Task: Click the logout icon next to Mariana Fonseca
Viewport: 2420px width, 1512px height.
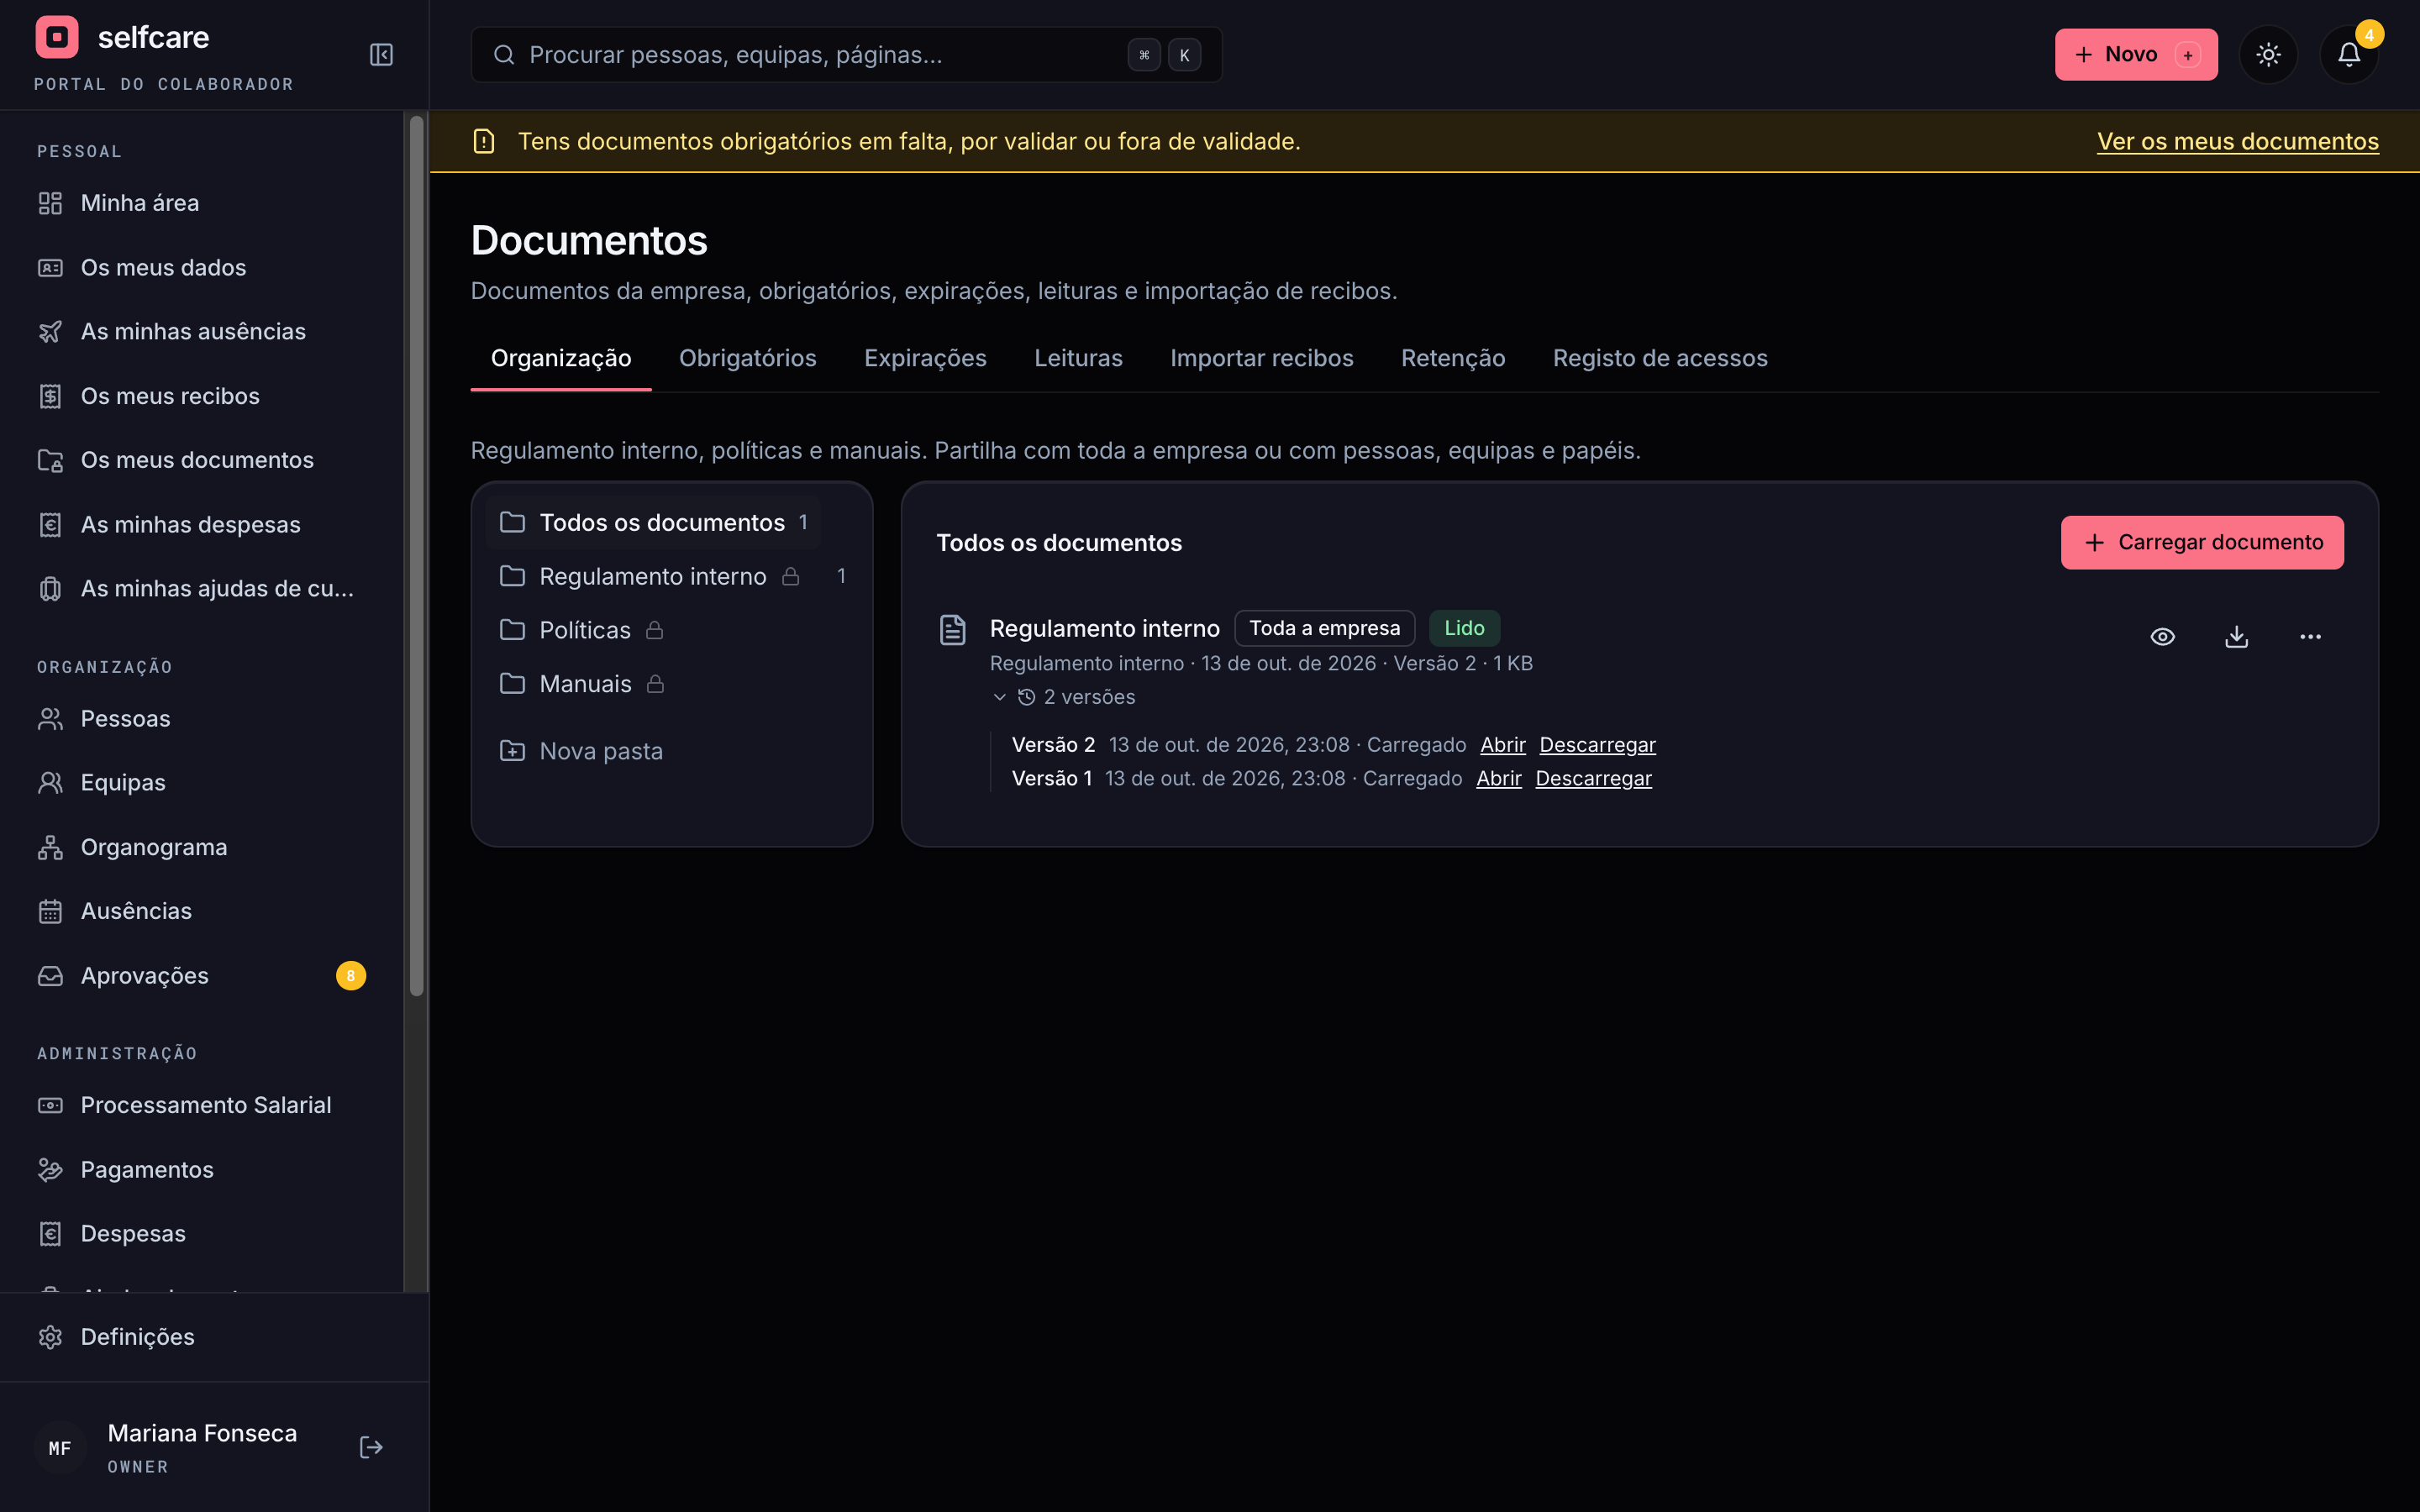Action: coord(371,1447)
